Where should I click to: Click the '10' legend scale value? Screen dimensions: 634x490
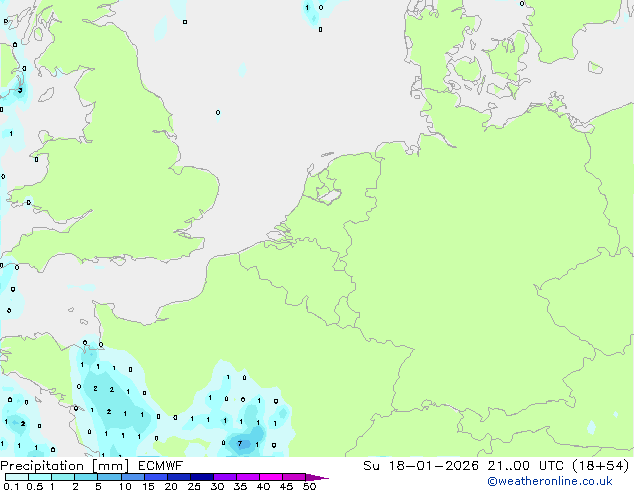pyautogui.click(x=125, y=486)
